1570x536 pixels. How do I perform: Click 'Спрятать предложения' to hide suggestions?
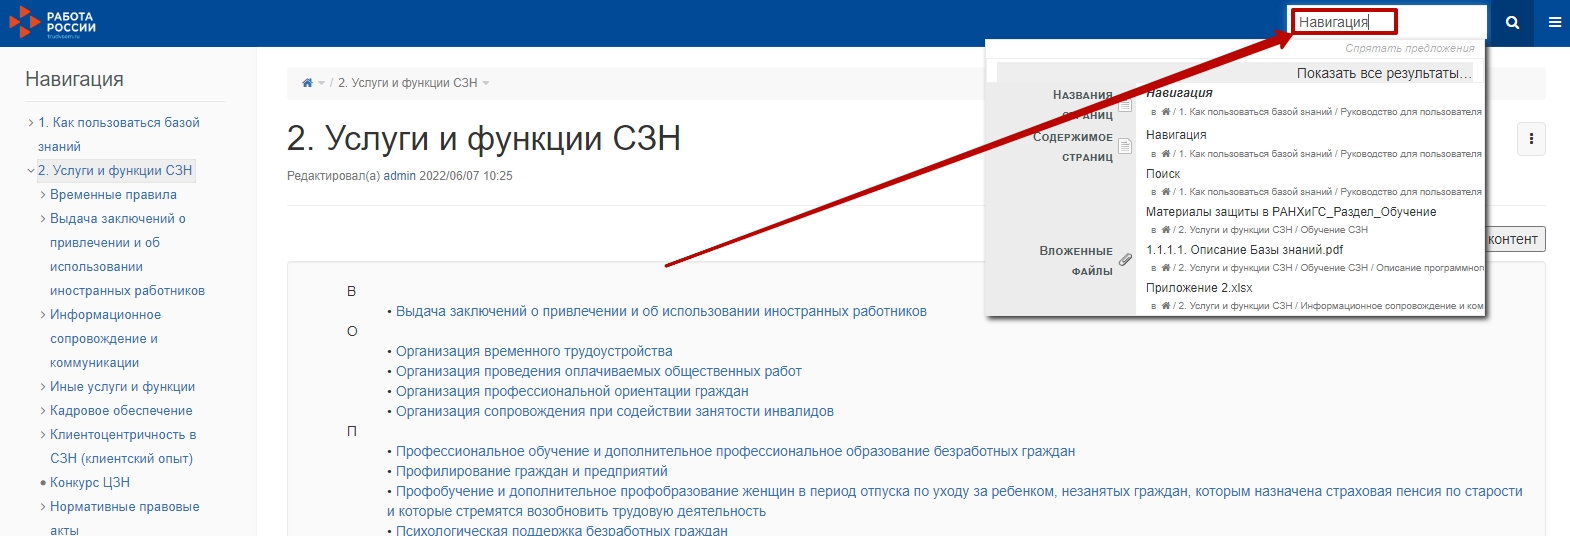[x=1409, y=48]
